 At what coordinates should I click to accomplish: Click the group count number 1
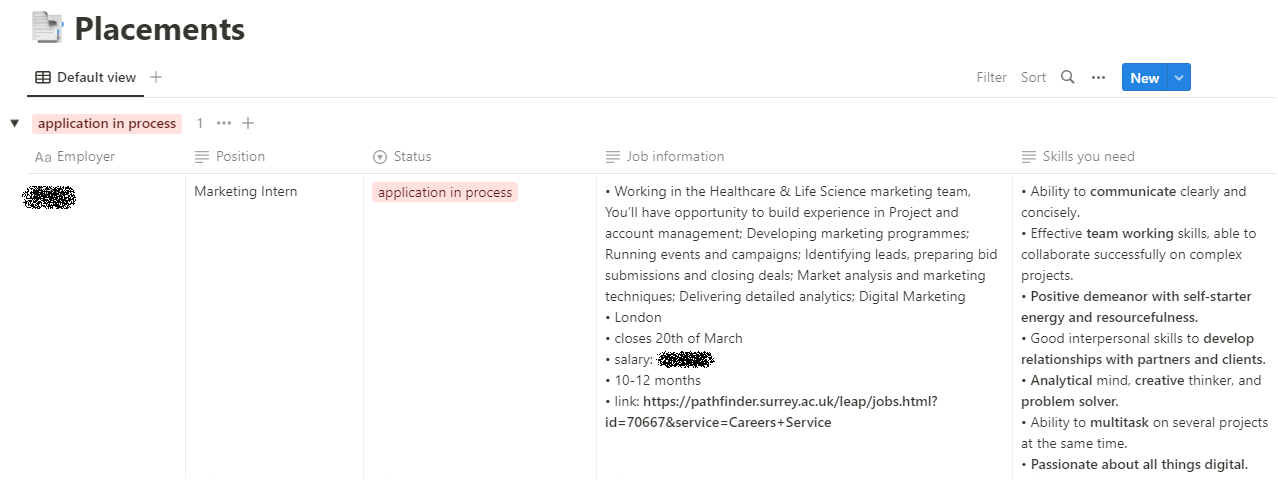click(x=200, y=123)
